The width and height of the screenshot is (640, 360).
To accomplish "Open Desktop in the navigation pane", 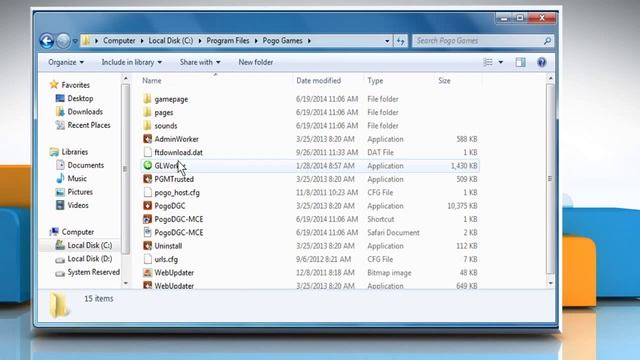I will click(x=80, y=98).
